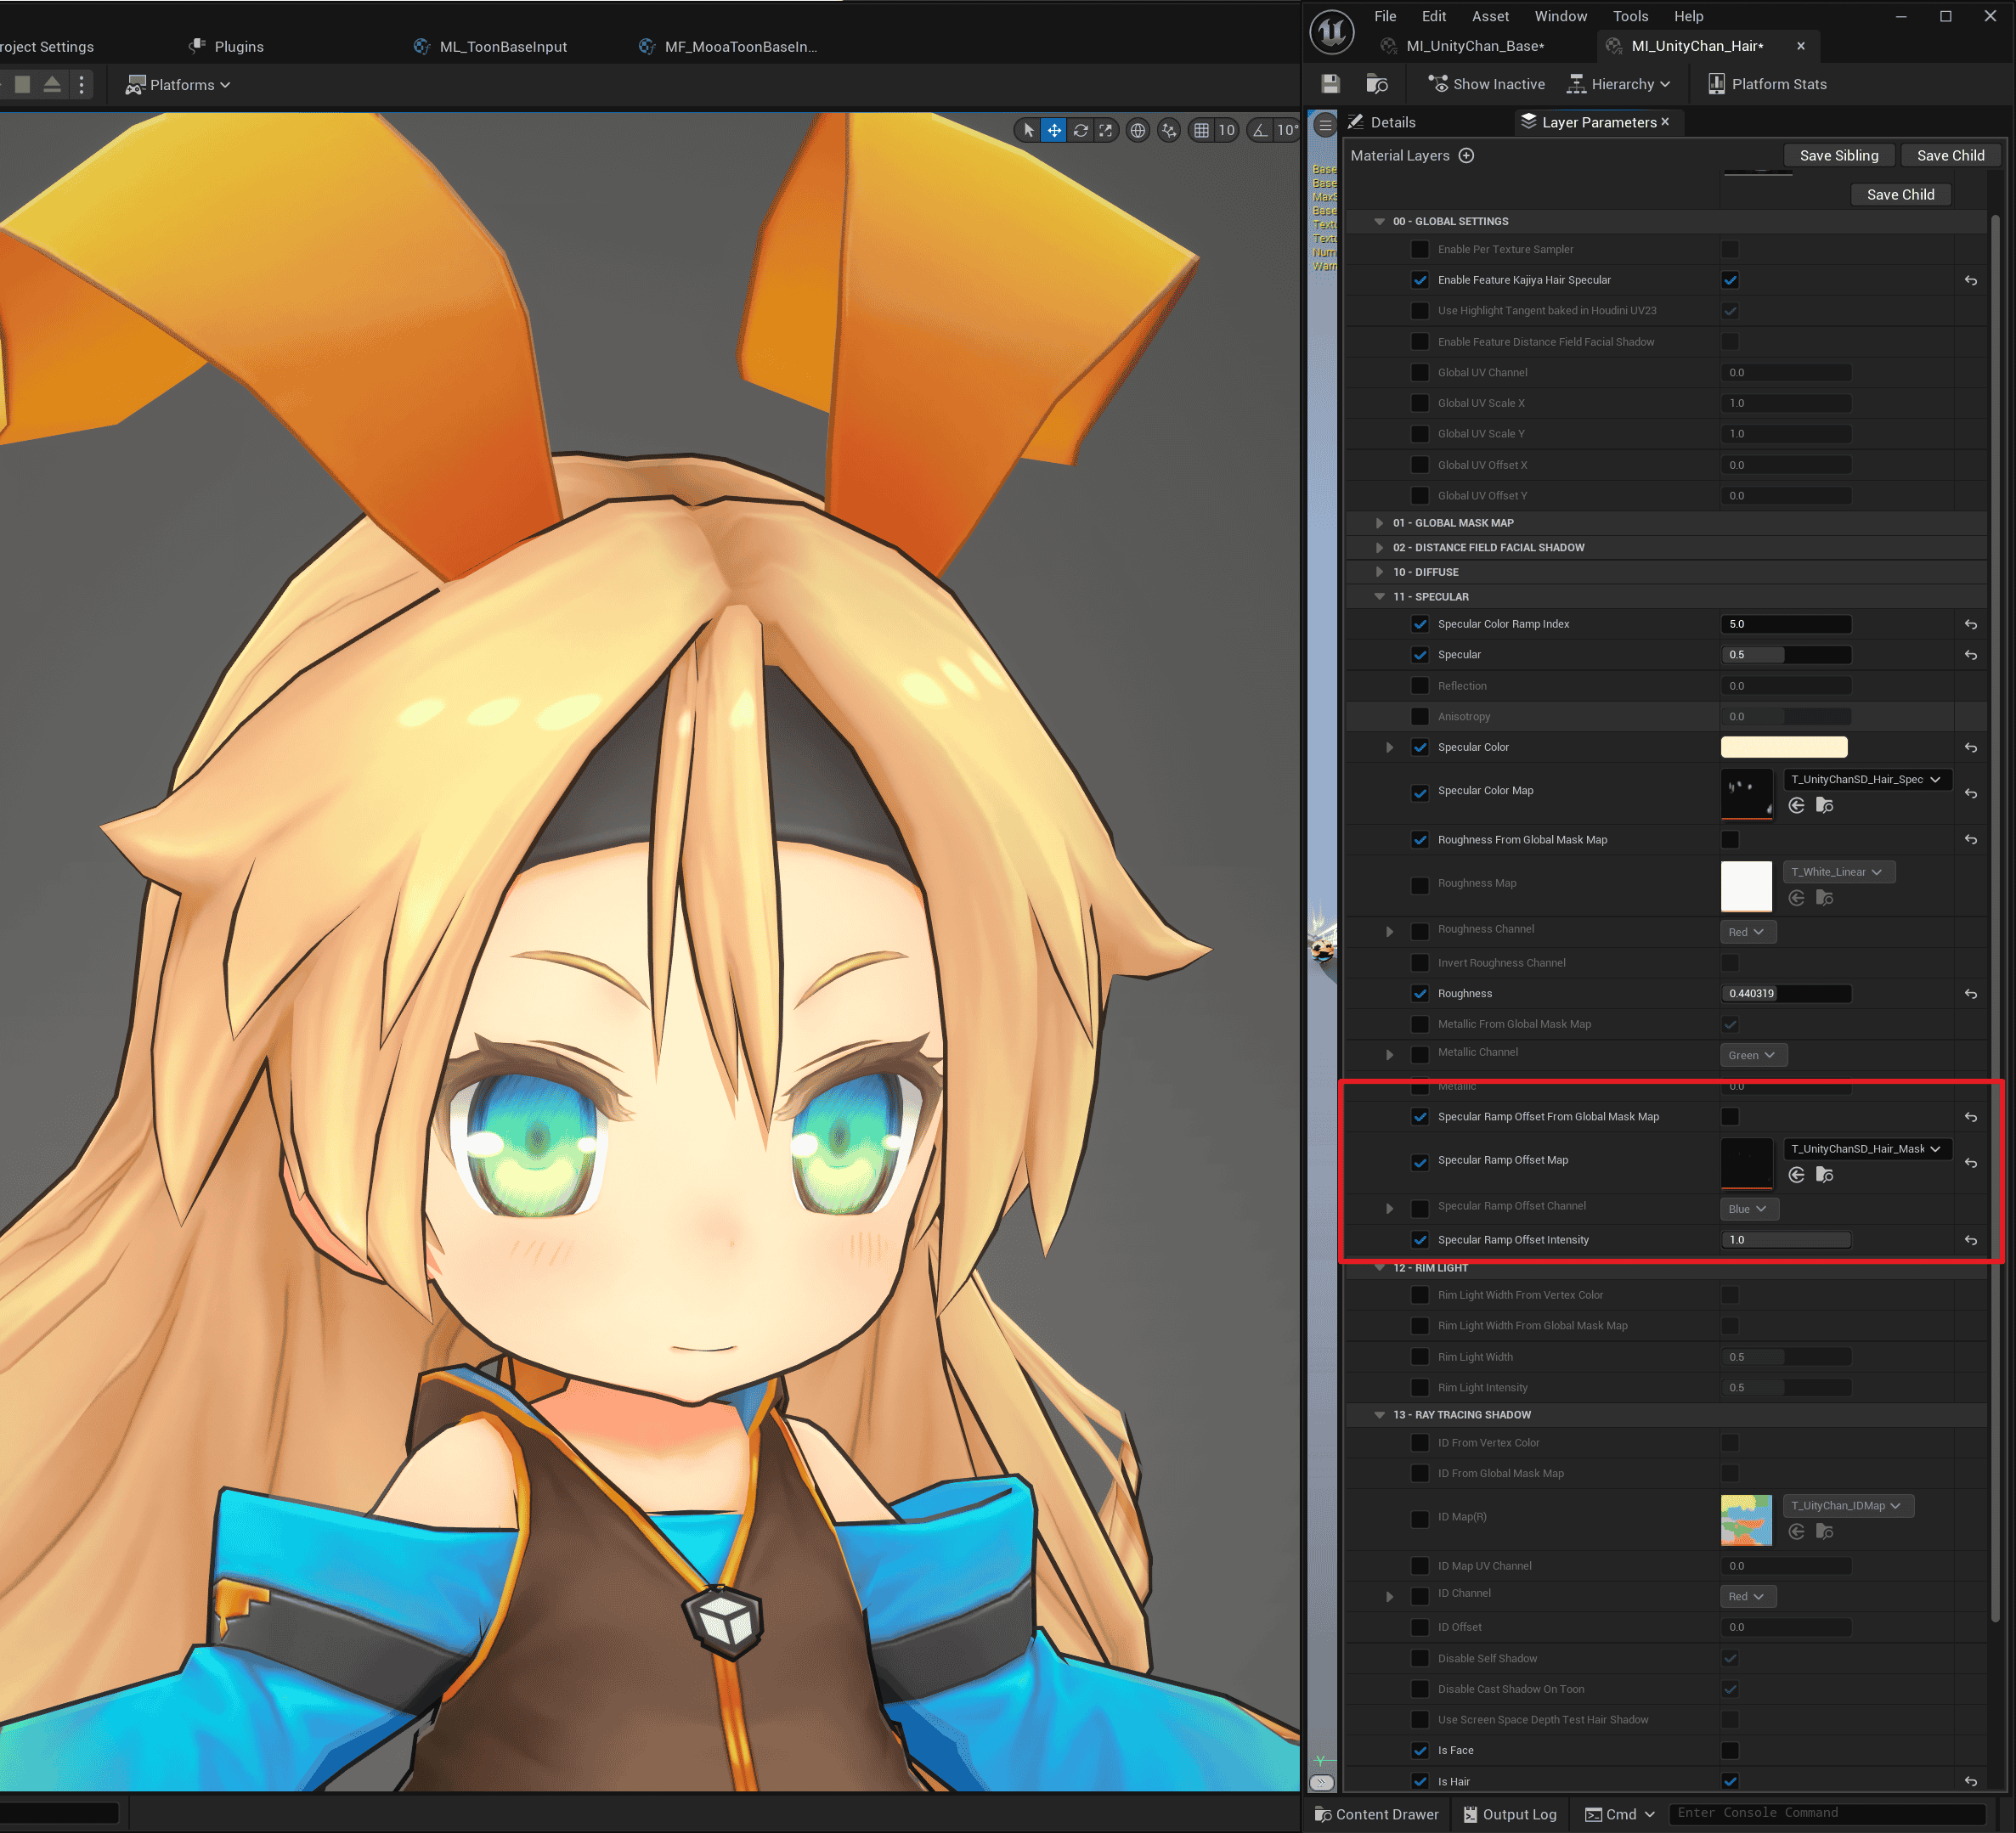Screen dimensions: 2016x1833
Task: Switch to MI_UnityChan_Base tab
Action: point(1475,46)
